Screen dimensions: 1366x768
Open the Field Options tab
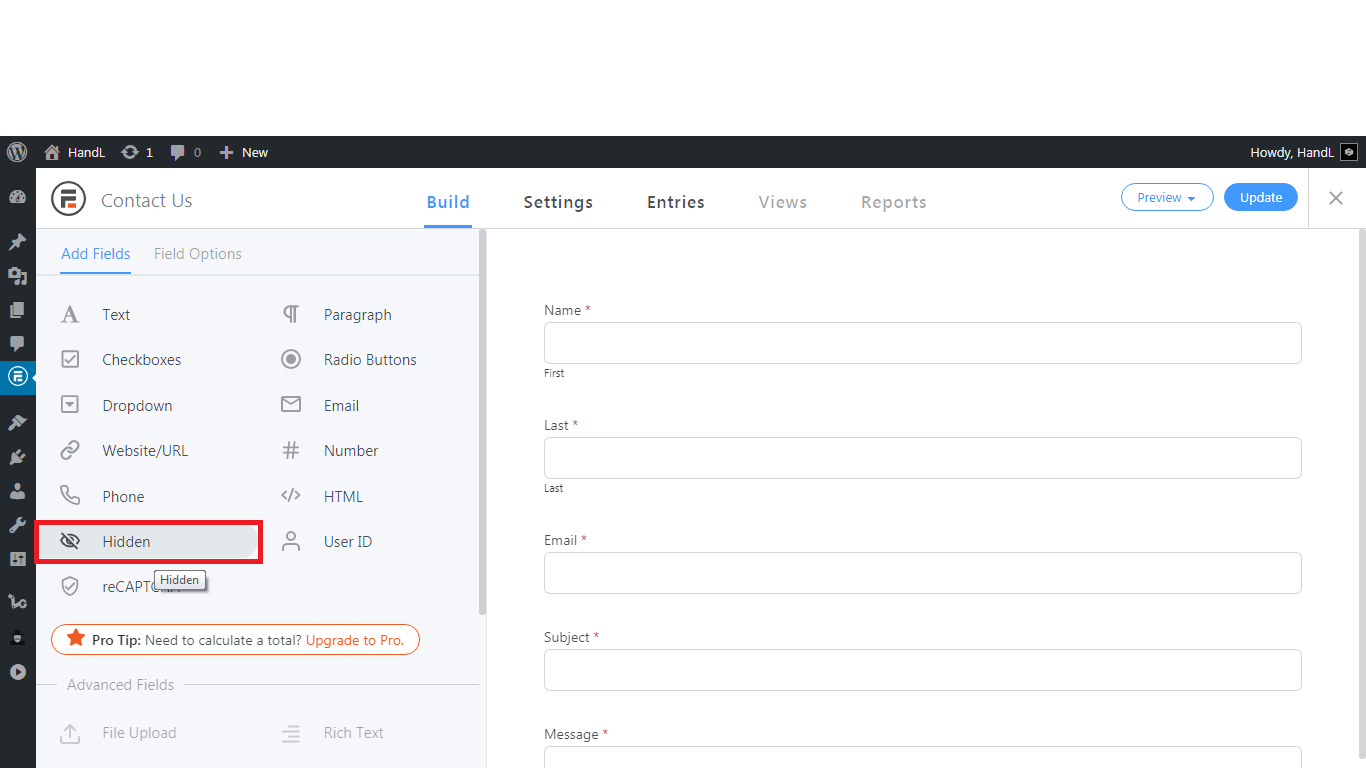point(197,254)
